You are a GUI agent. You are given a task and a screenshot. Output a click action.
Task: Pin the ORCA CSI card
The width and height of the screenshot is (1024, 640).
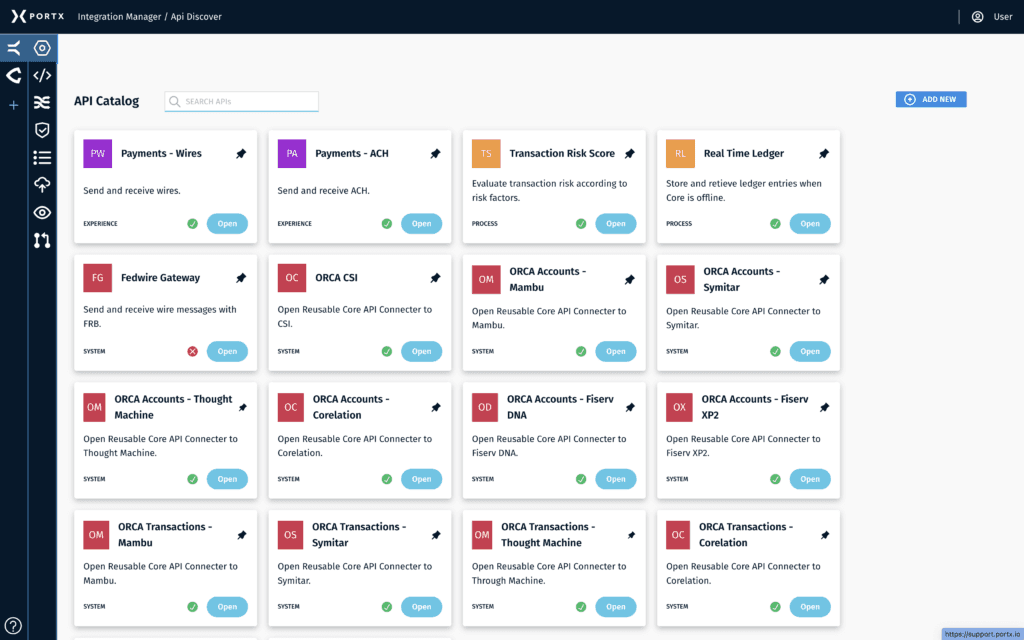click(x=435, y=278)
